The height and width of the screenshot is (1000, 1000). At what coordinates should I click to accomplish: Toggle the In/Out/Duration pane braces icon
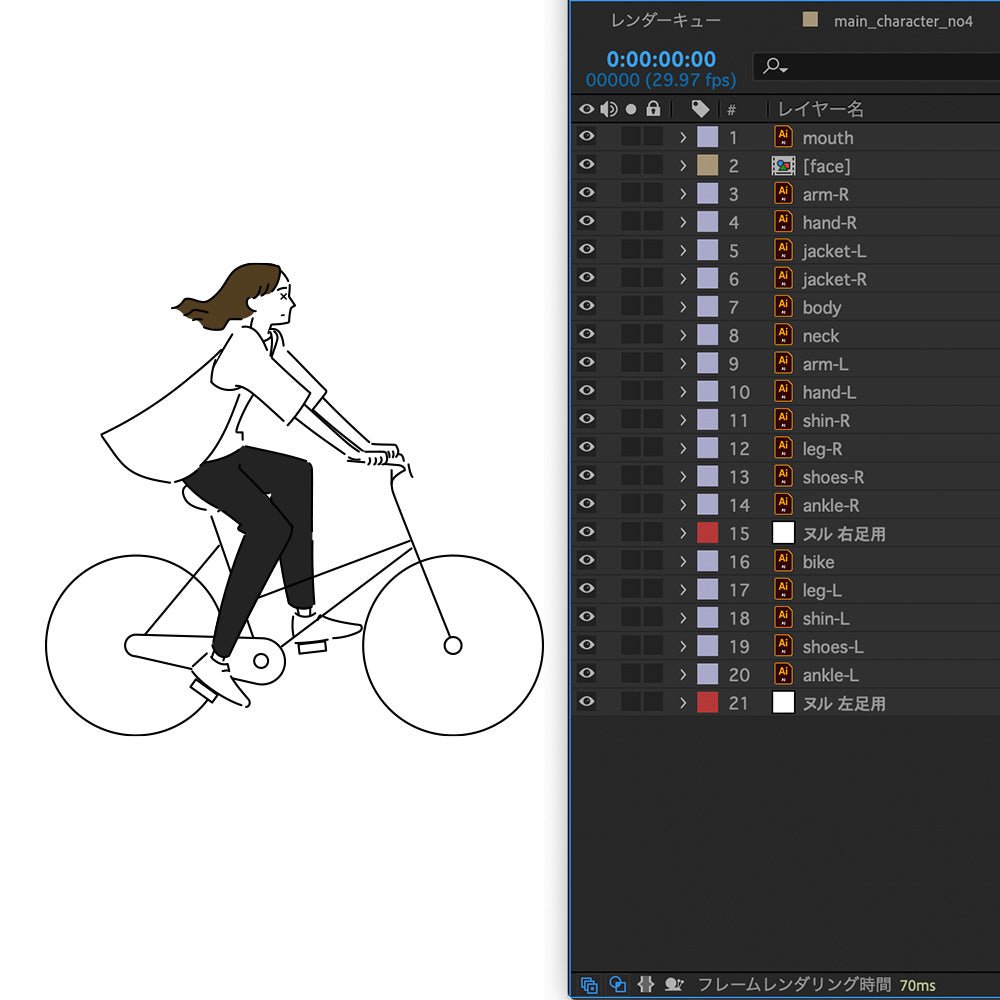(646, 985)
